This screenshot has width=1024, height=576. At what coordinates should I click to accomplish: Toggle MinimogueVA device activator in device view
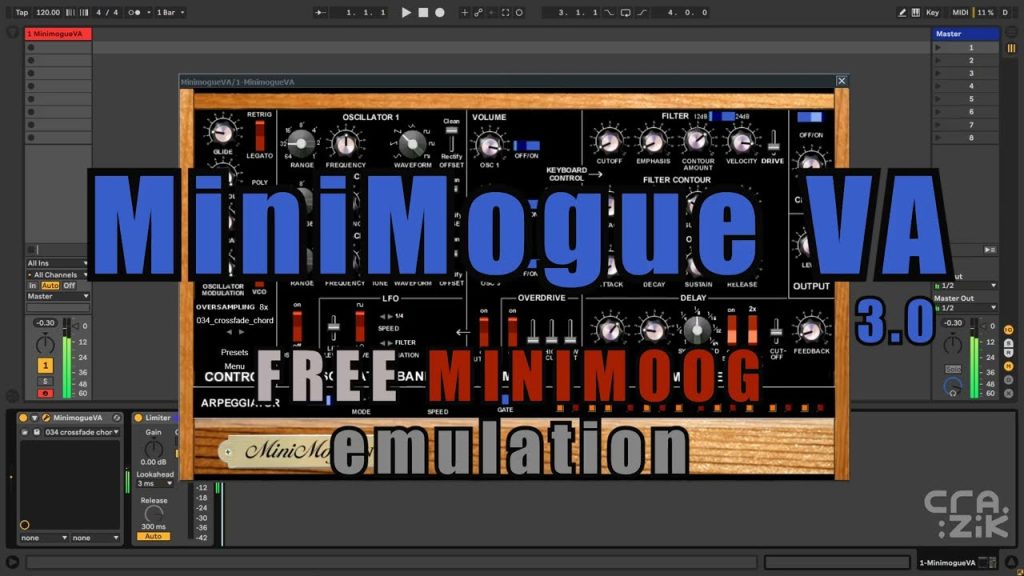(x=24, y=417)
